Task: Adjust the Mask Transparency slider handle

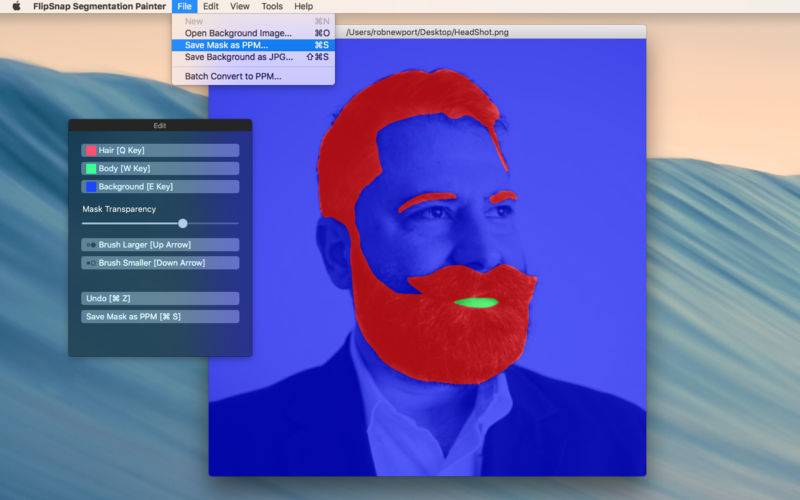Action: (183, 223)
